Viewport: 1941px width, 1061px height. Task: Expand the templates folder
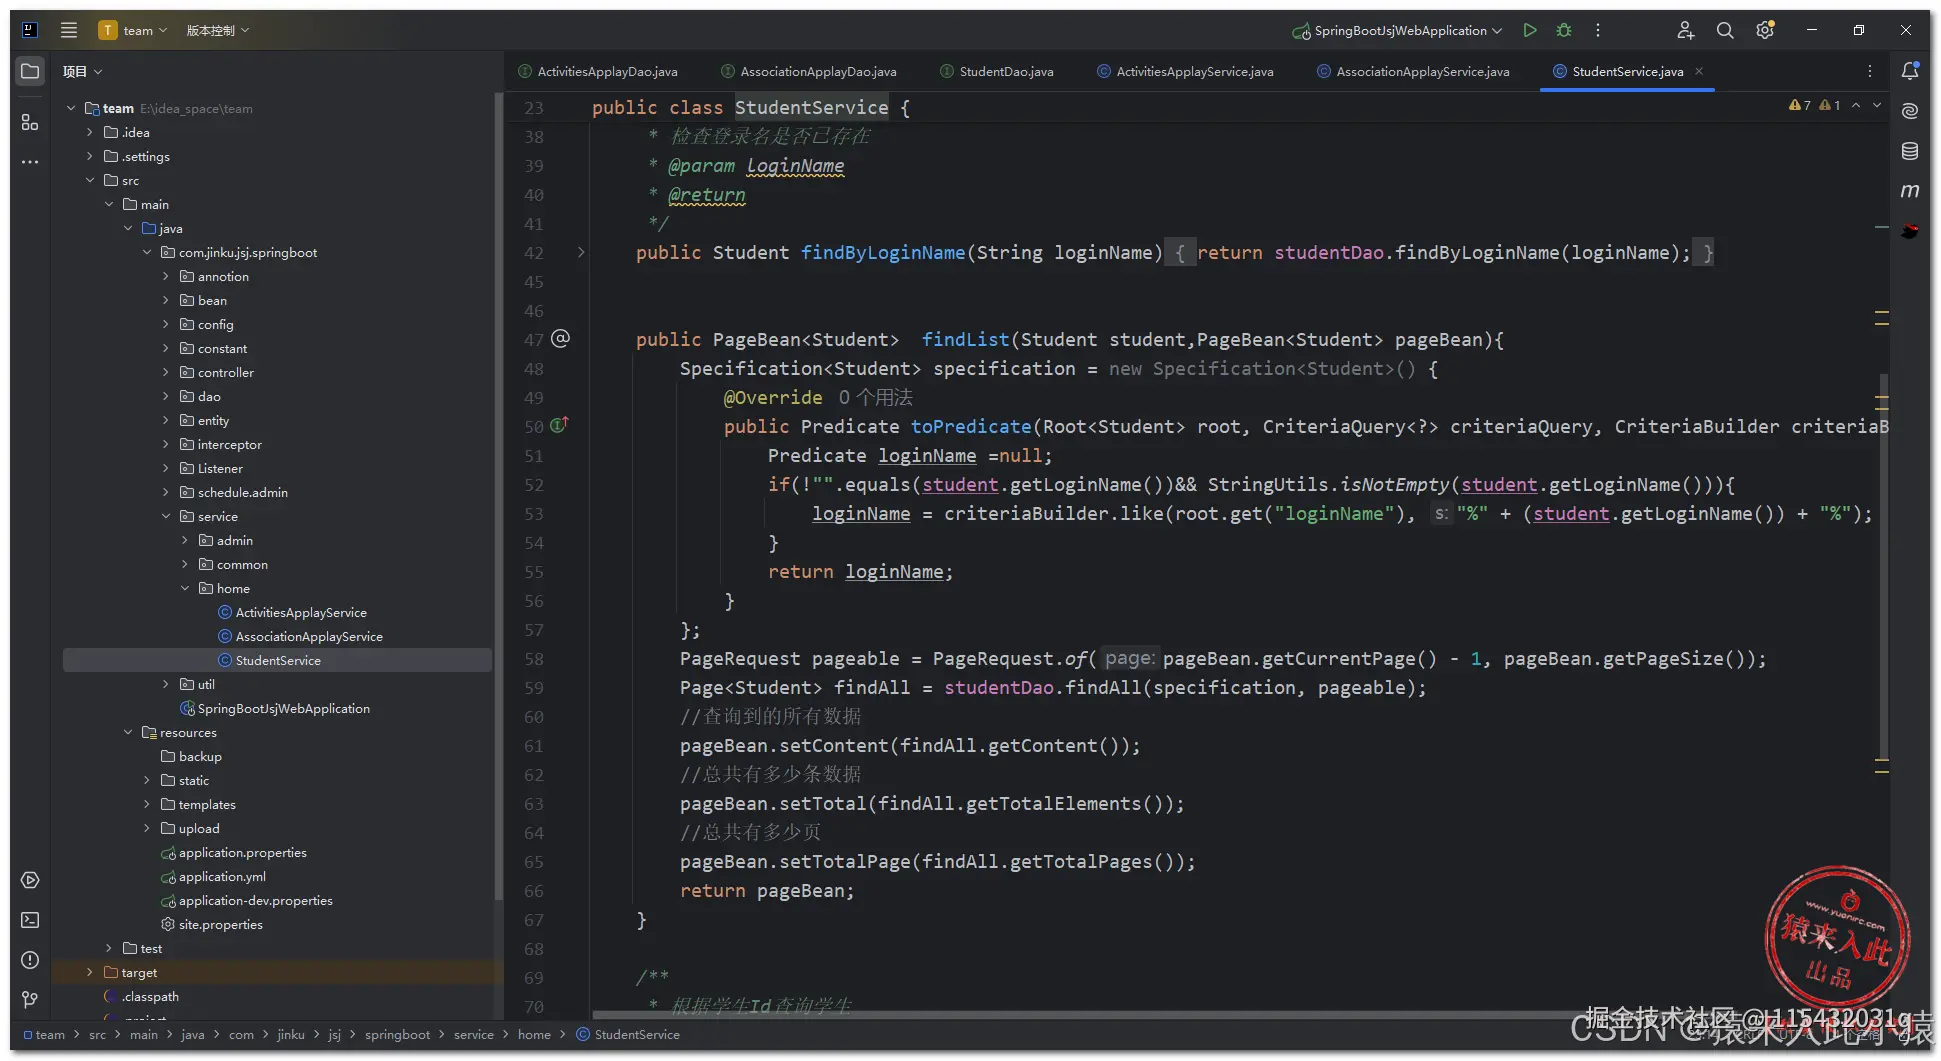(147, 804)
